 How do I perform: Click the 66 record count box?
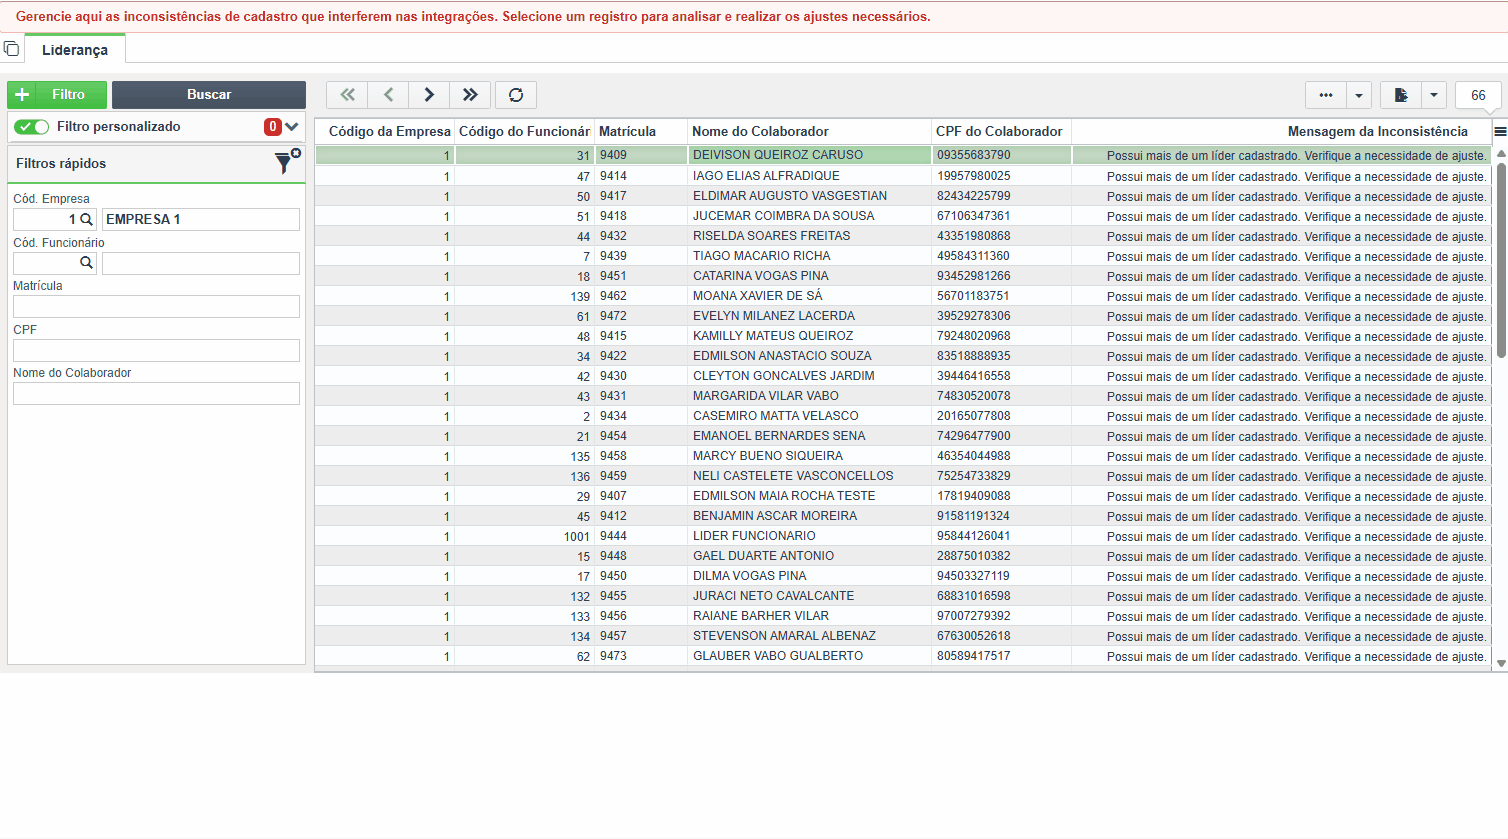pyautogui.click(x=1478, y=95)
